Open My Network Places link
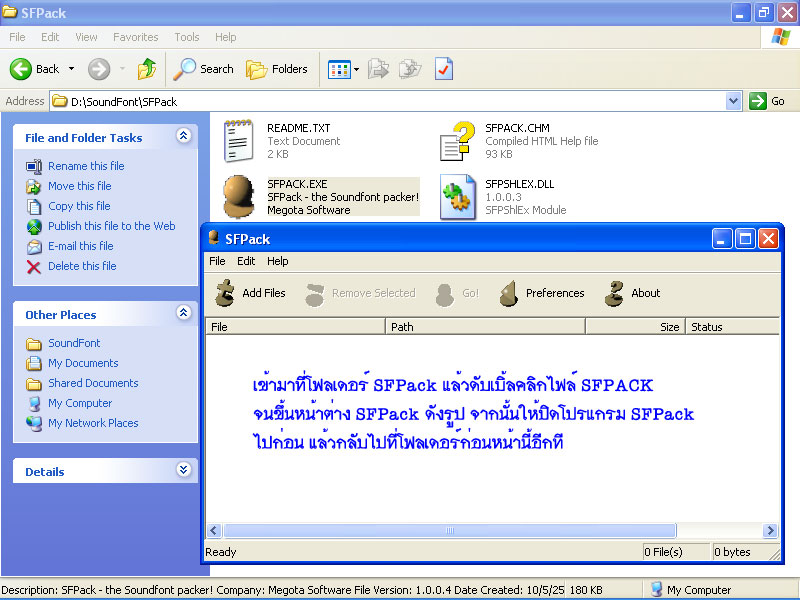The image size is (800, 600). click(x=93, y=423)
